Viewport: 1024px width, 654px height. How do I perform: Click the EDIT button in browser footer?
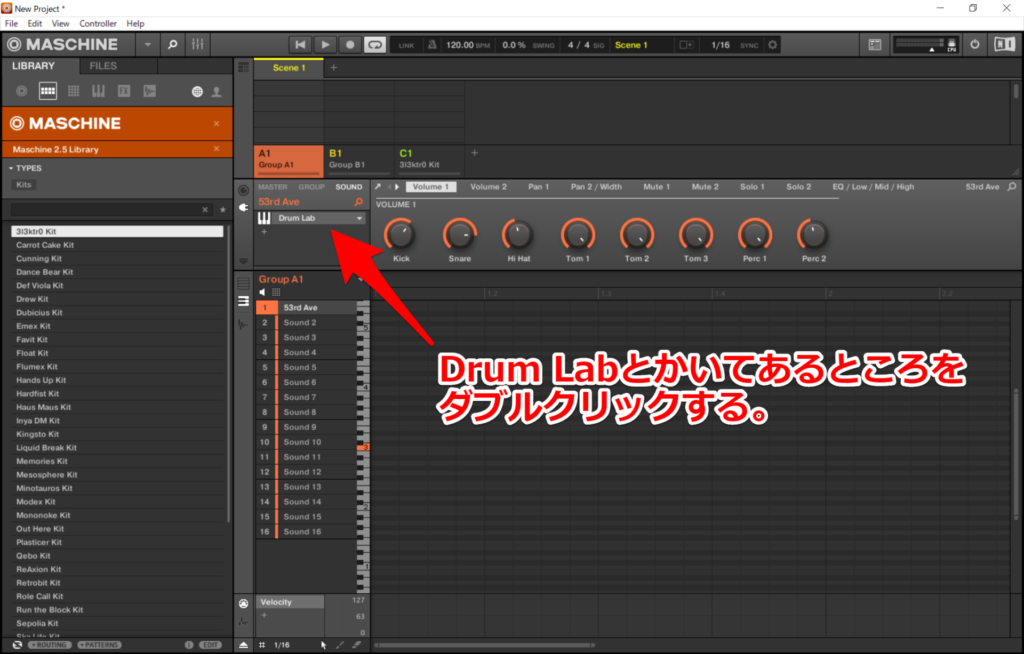click(x=210, y=645)
